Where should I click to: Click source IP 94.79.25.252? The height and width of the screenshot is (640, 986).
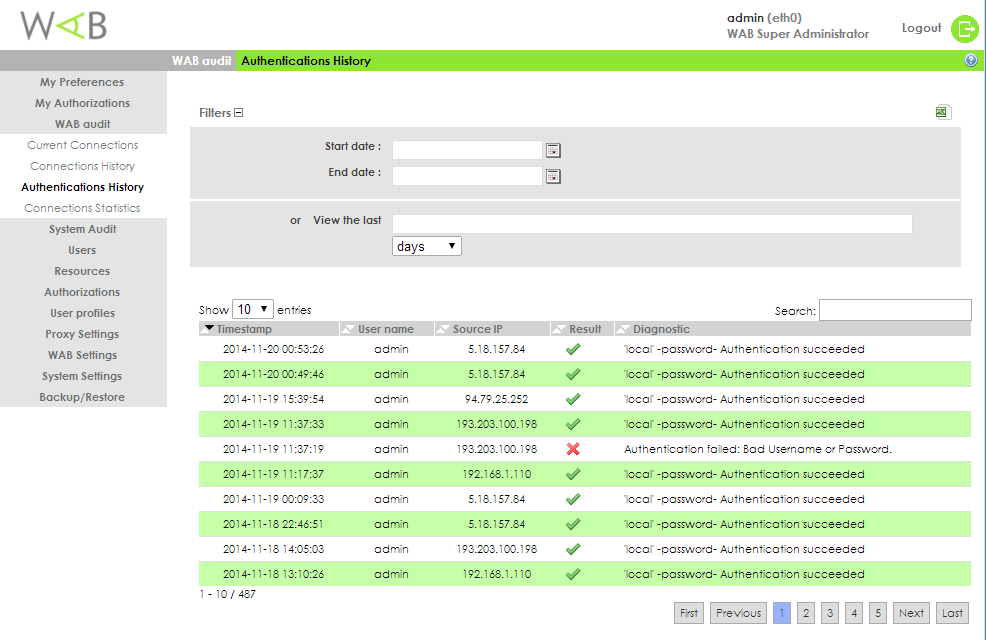(x=497, y=399)
